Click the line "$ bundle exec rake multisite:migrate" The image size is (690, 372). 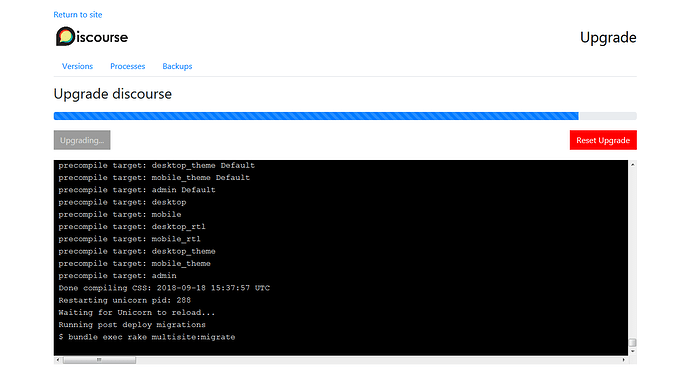147,337
